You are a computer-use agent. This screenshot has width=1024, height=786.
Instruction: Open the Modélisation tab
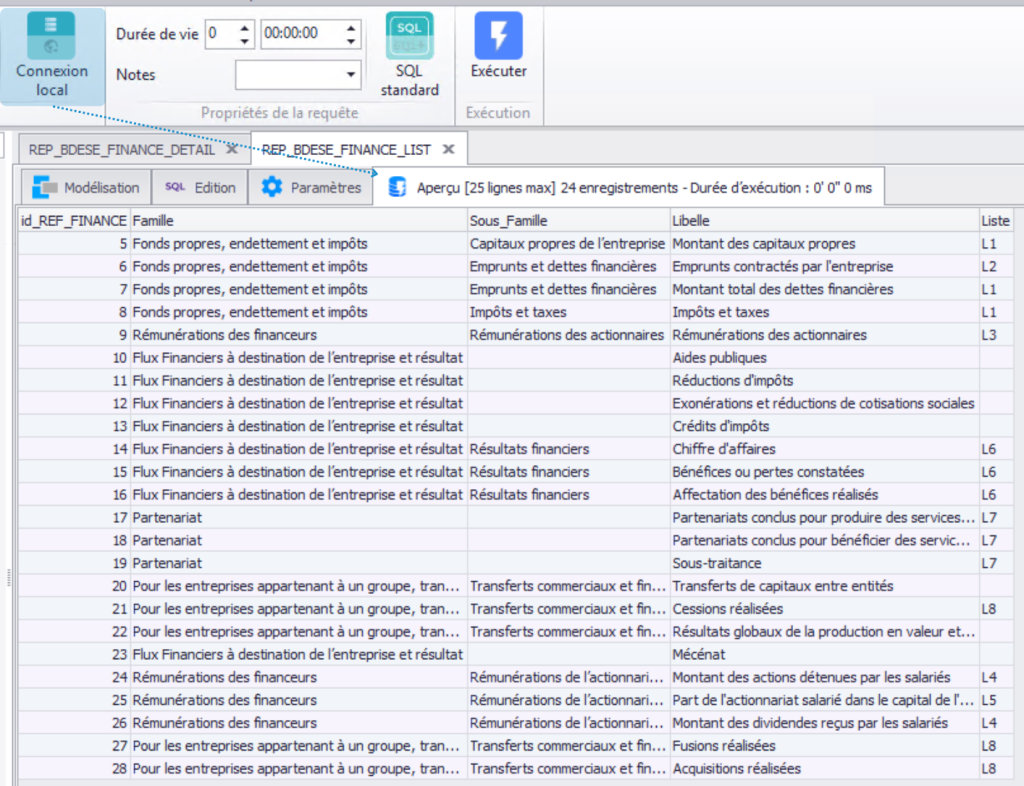[x=86, y=187]
